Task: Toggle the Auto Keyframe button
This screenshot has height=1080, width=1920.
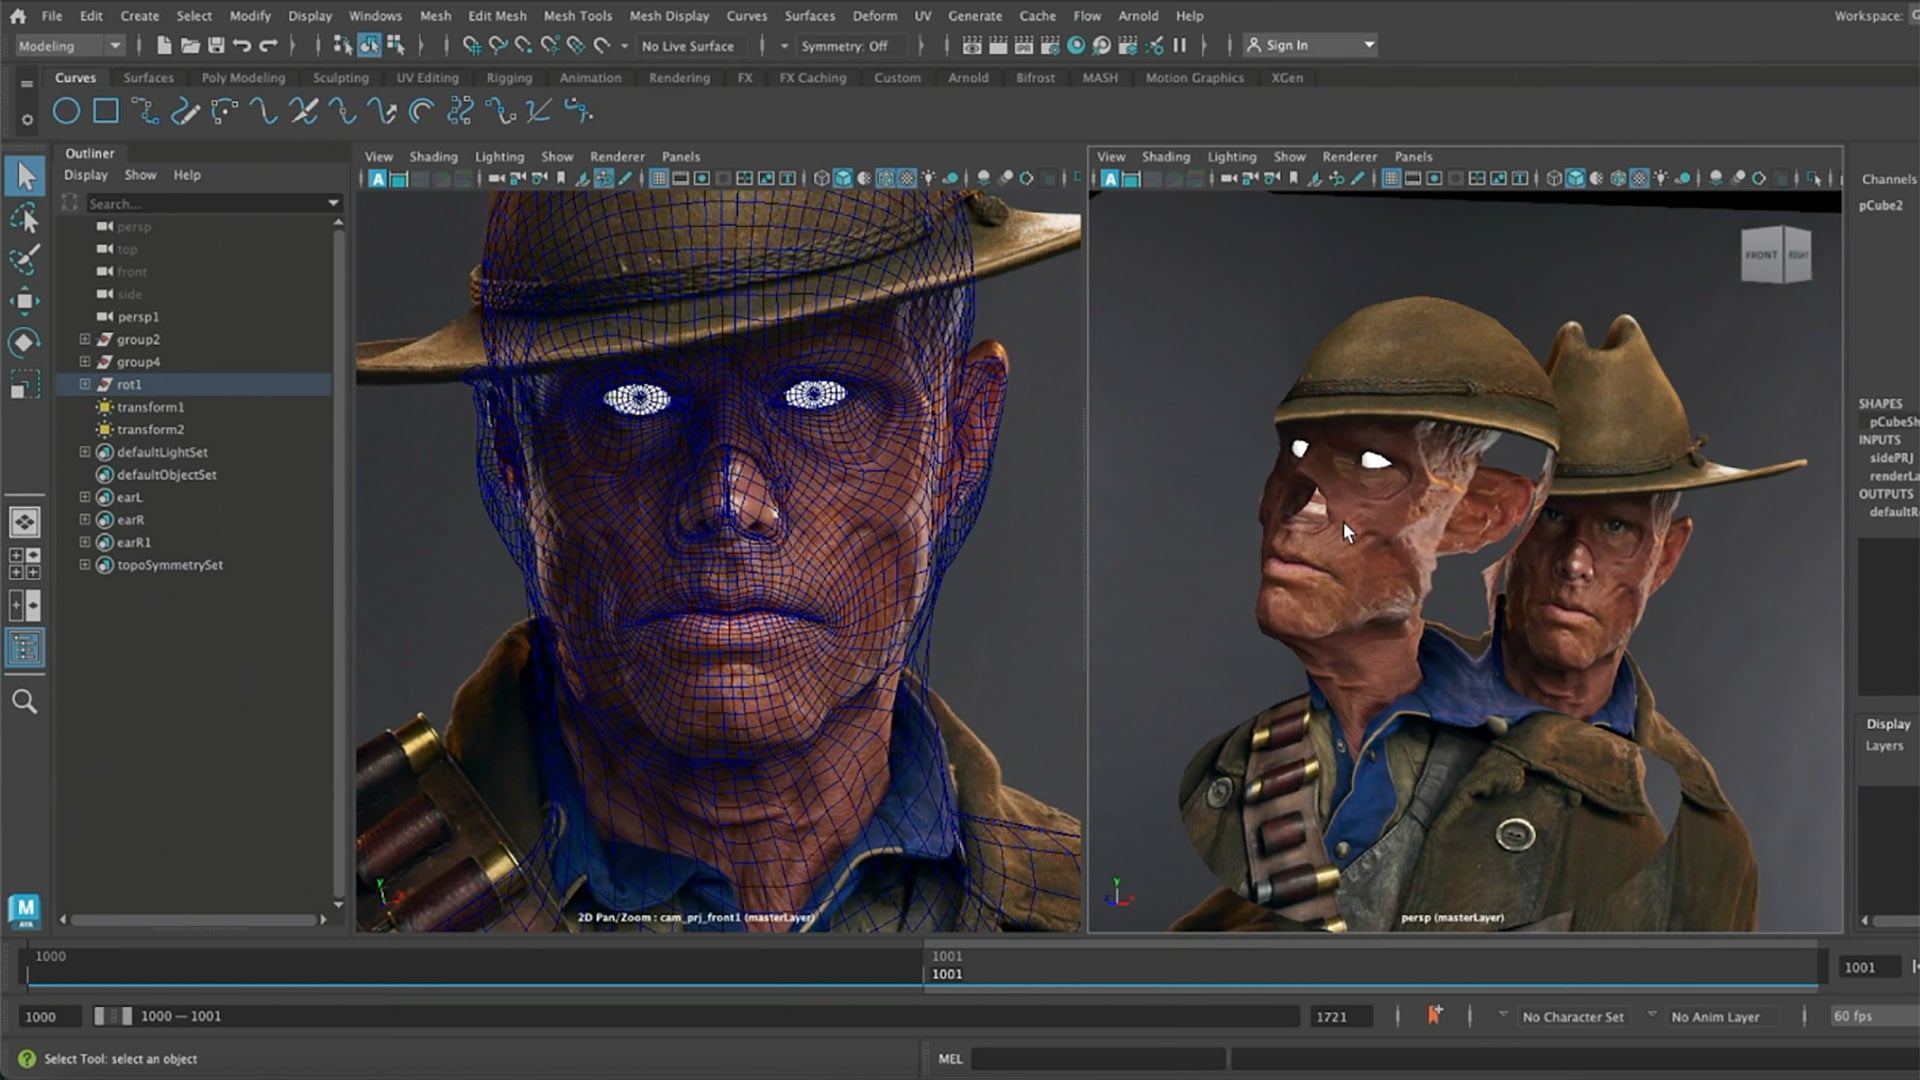Action: (x=1434, y=1016)
